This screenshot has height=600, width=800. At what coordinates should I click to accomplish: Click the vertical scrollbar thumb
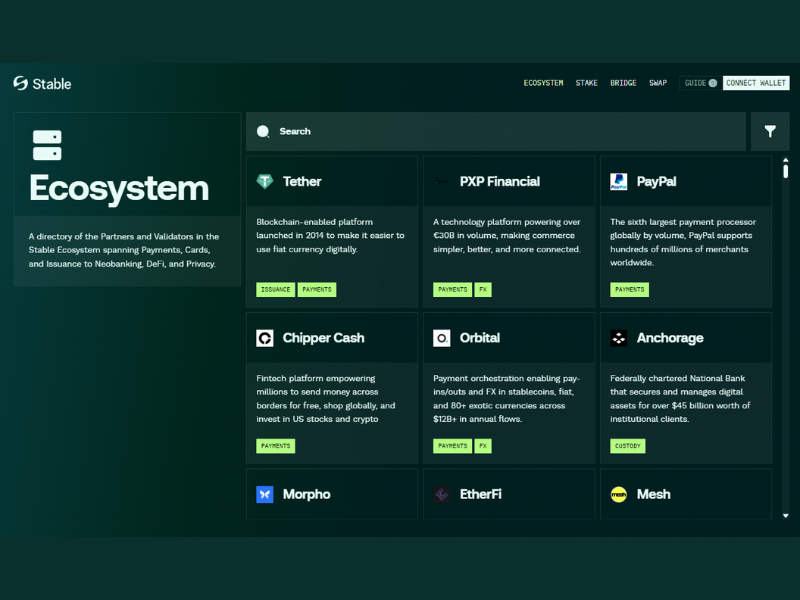(786, 171)
